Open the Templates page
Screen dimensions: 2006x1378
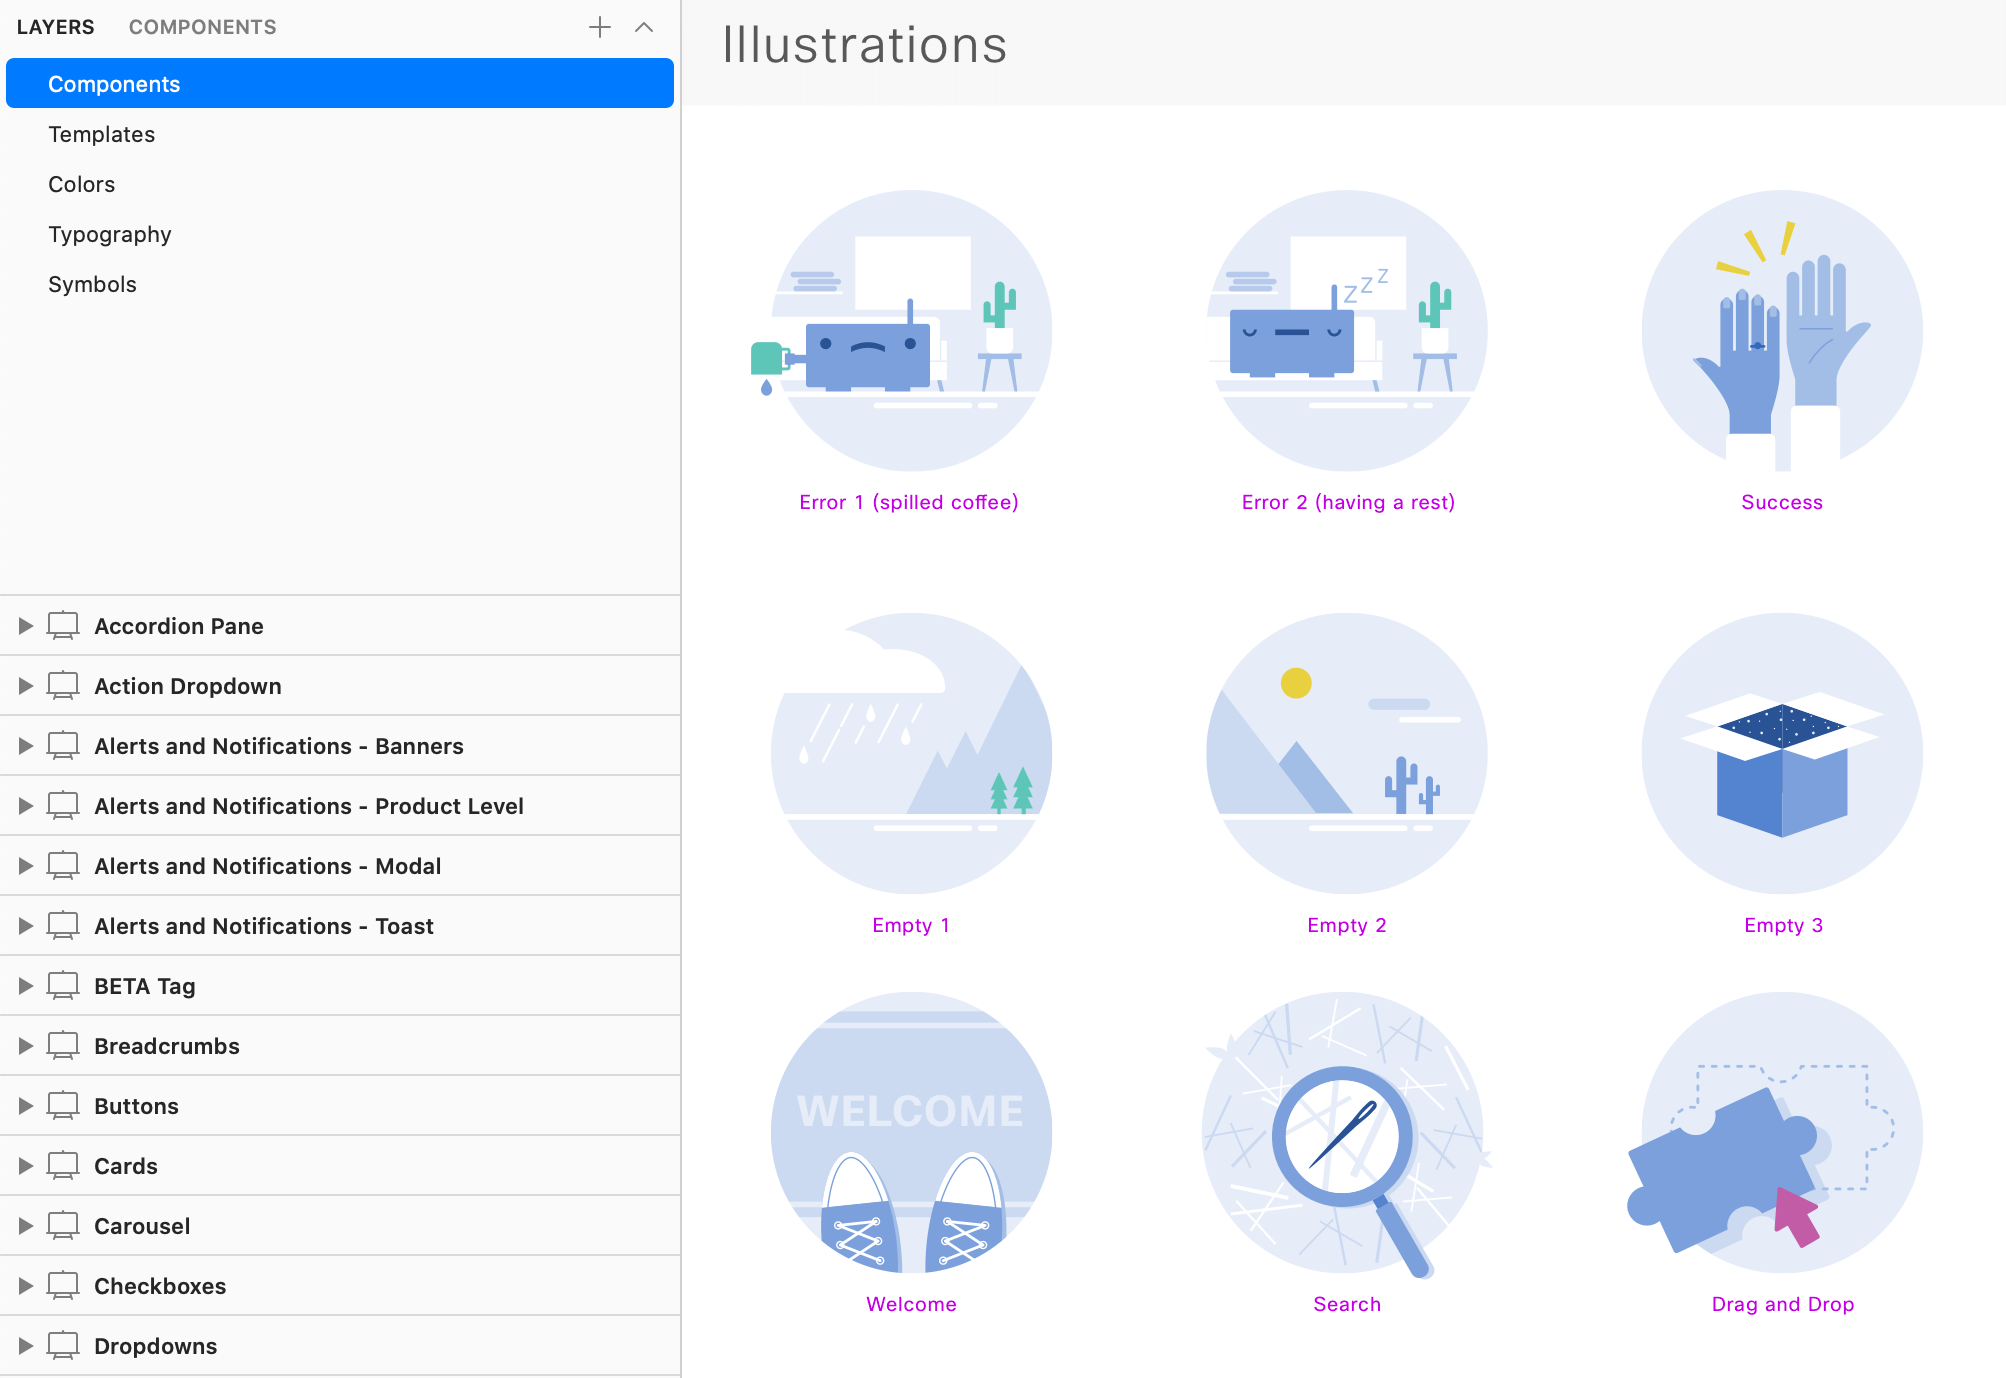[x=102, y=134]
